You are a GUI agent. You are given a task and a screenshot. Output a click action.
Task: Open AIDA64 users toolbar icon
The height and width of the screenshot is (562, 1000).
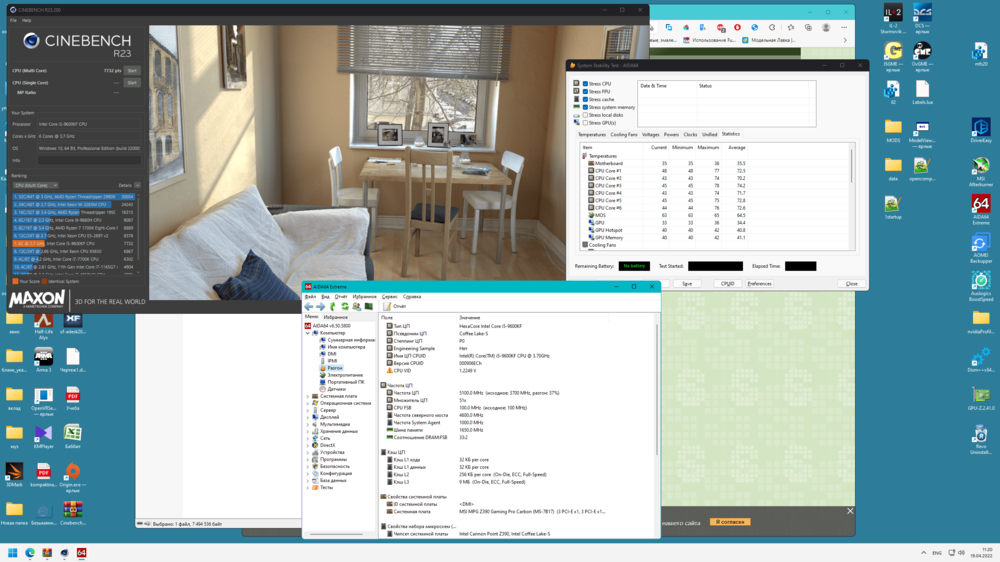pyautogui.click(x=357, y=306)
